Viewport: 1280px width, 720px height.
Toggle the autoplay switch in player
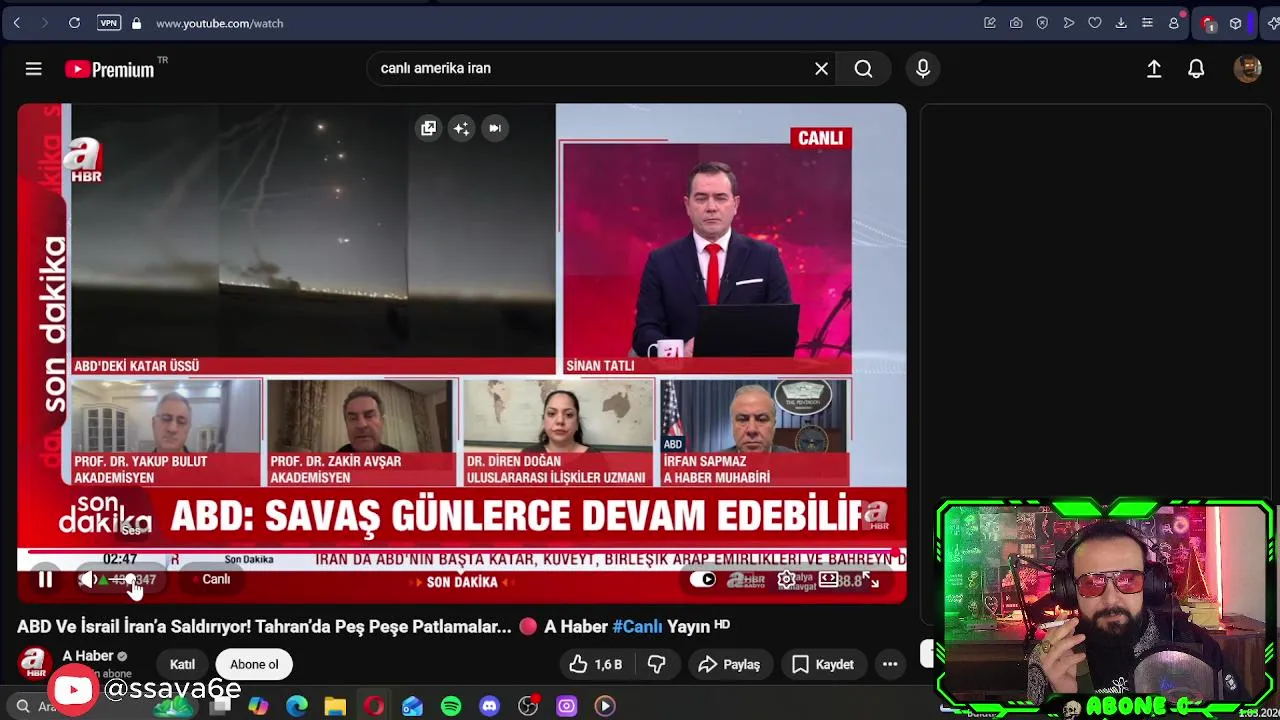tap(703, 579)
